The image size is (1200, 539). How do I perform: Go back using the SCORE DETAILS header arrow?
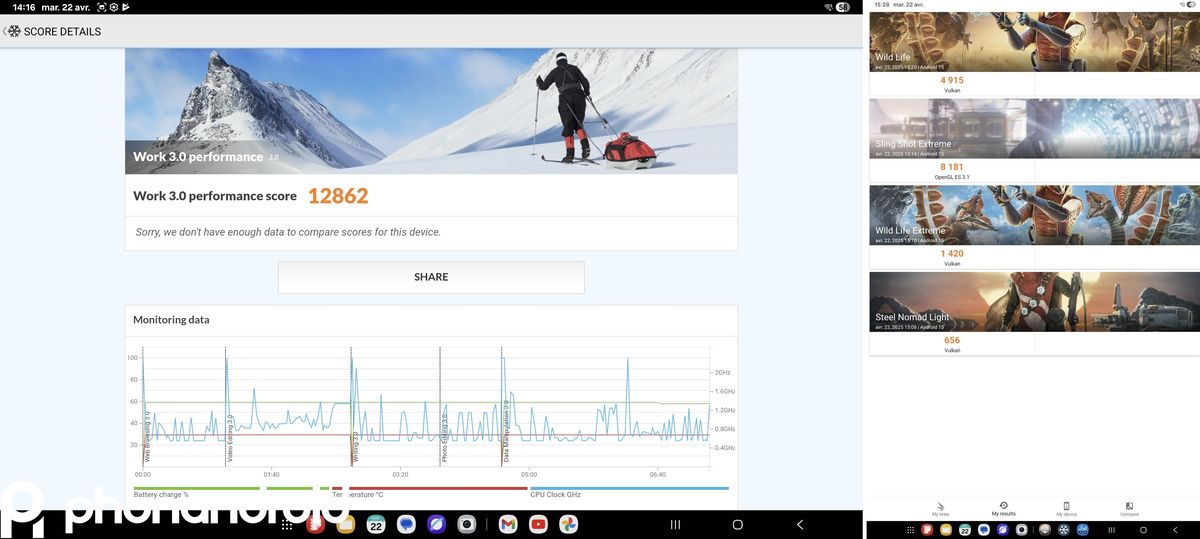pos(5,31)
